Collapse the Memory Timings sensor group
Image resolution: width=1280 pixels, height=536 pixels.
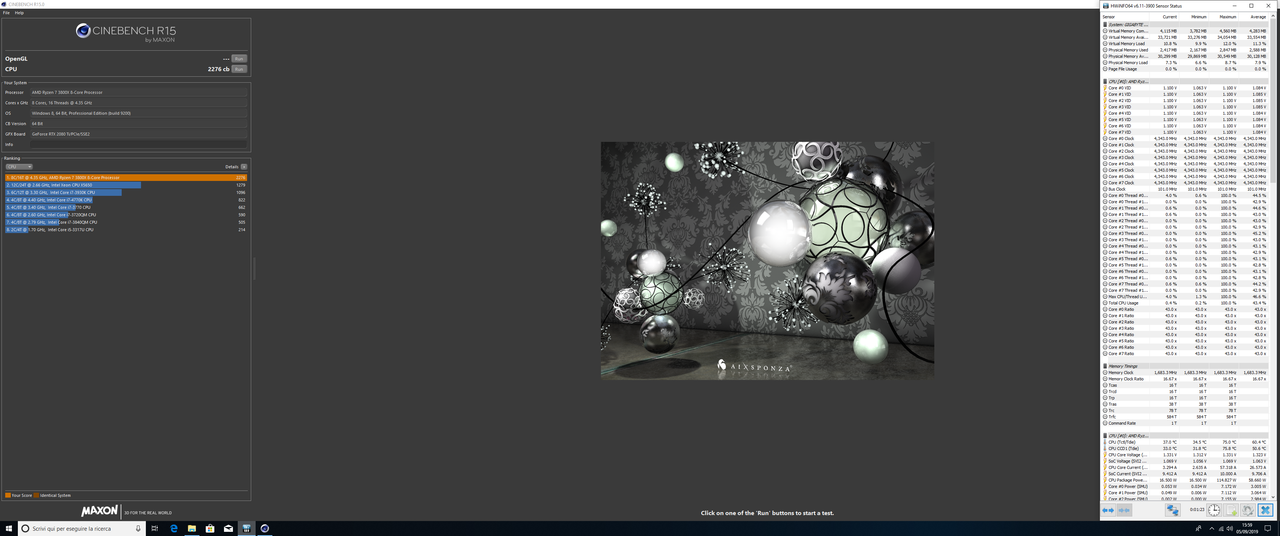click(1105, 366)
